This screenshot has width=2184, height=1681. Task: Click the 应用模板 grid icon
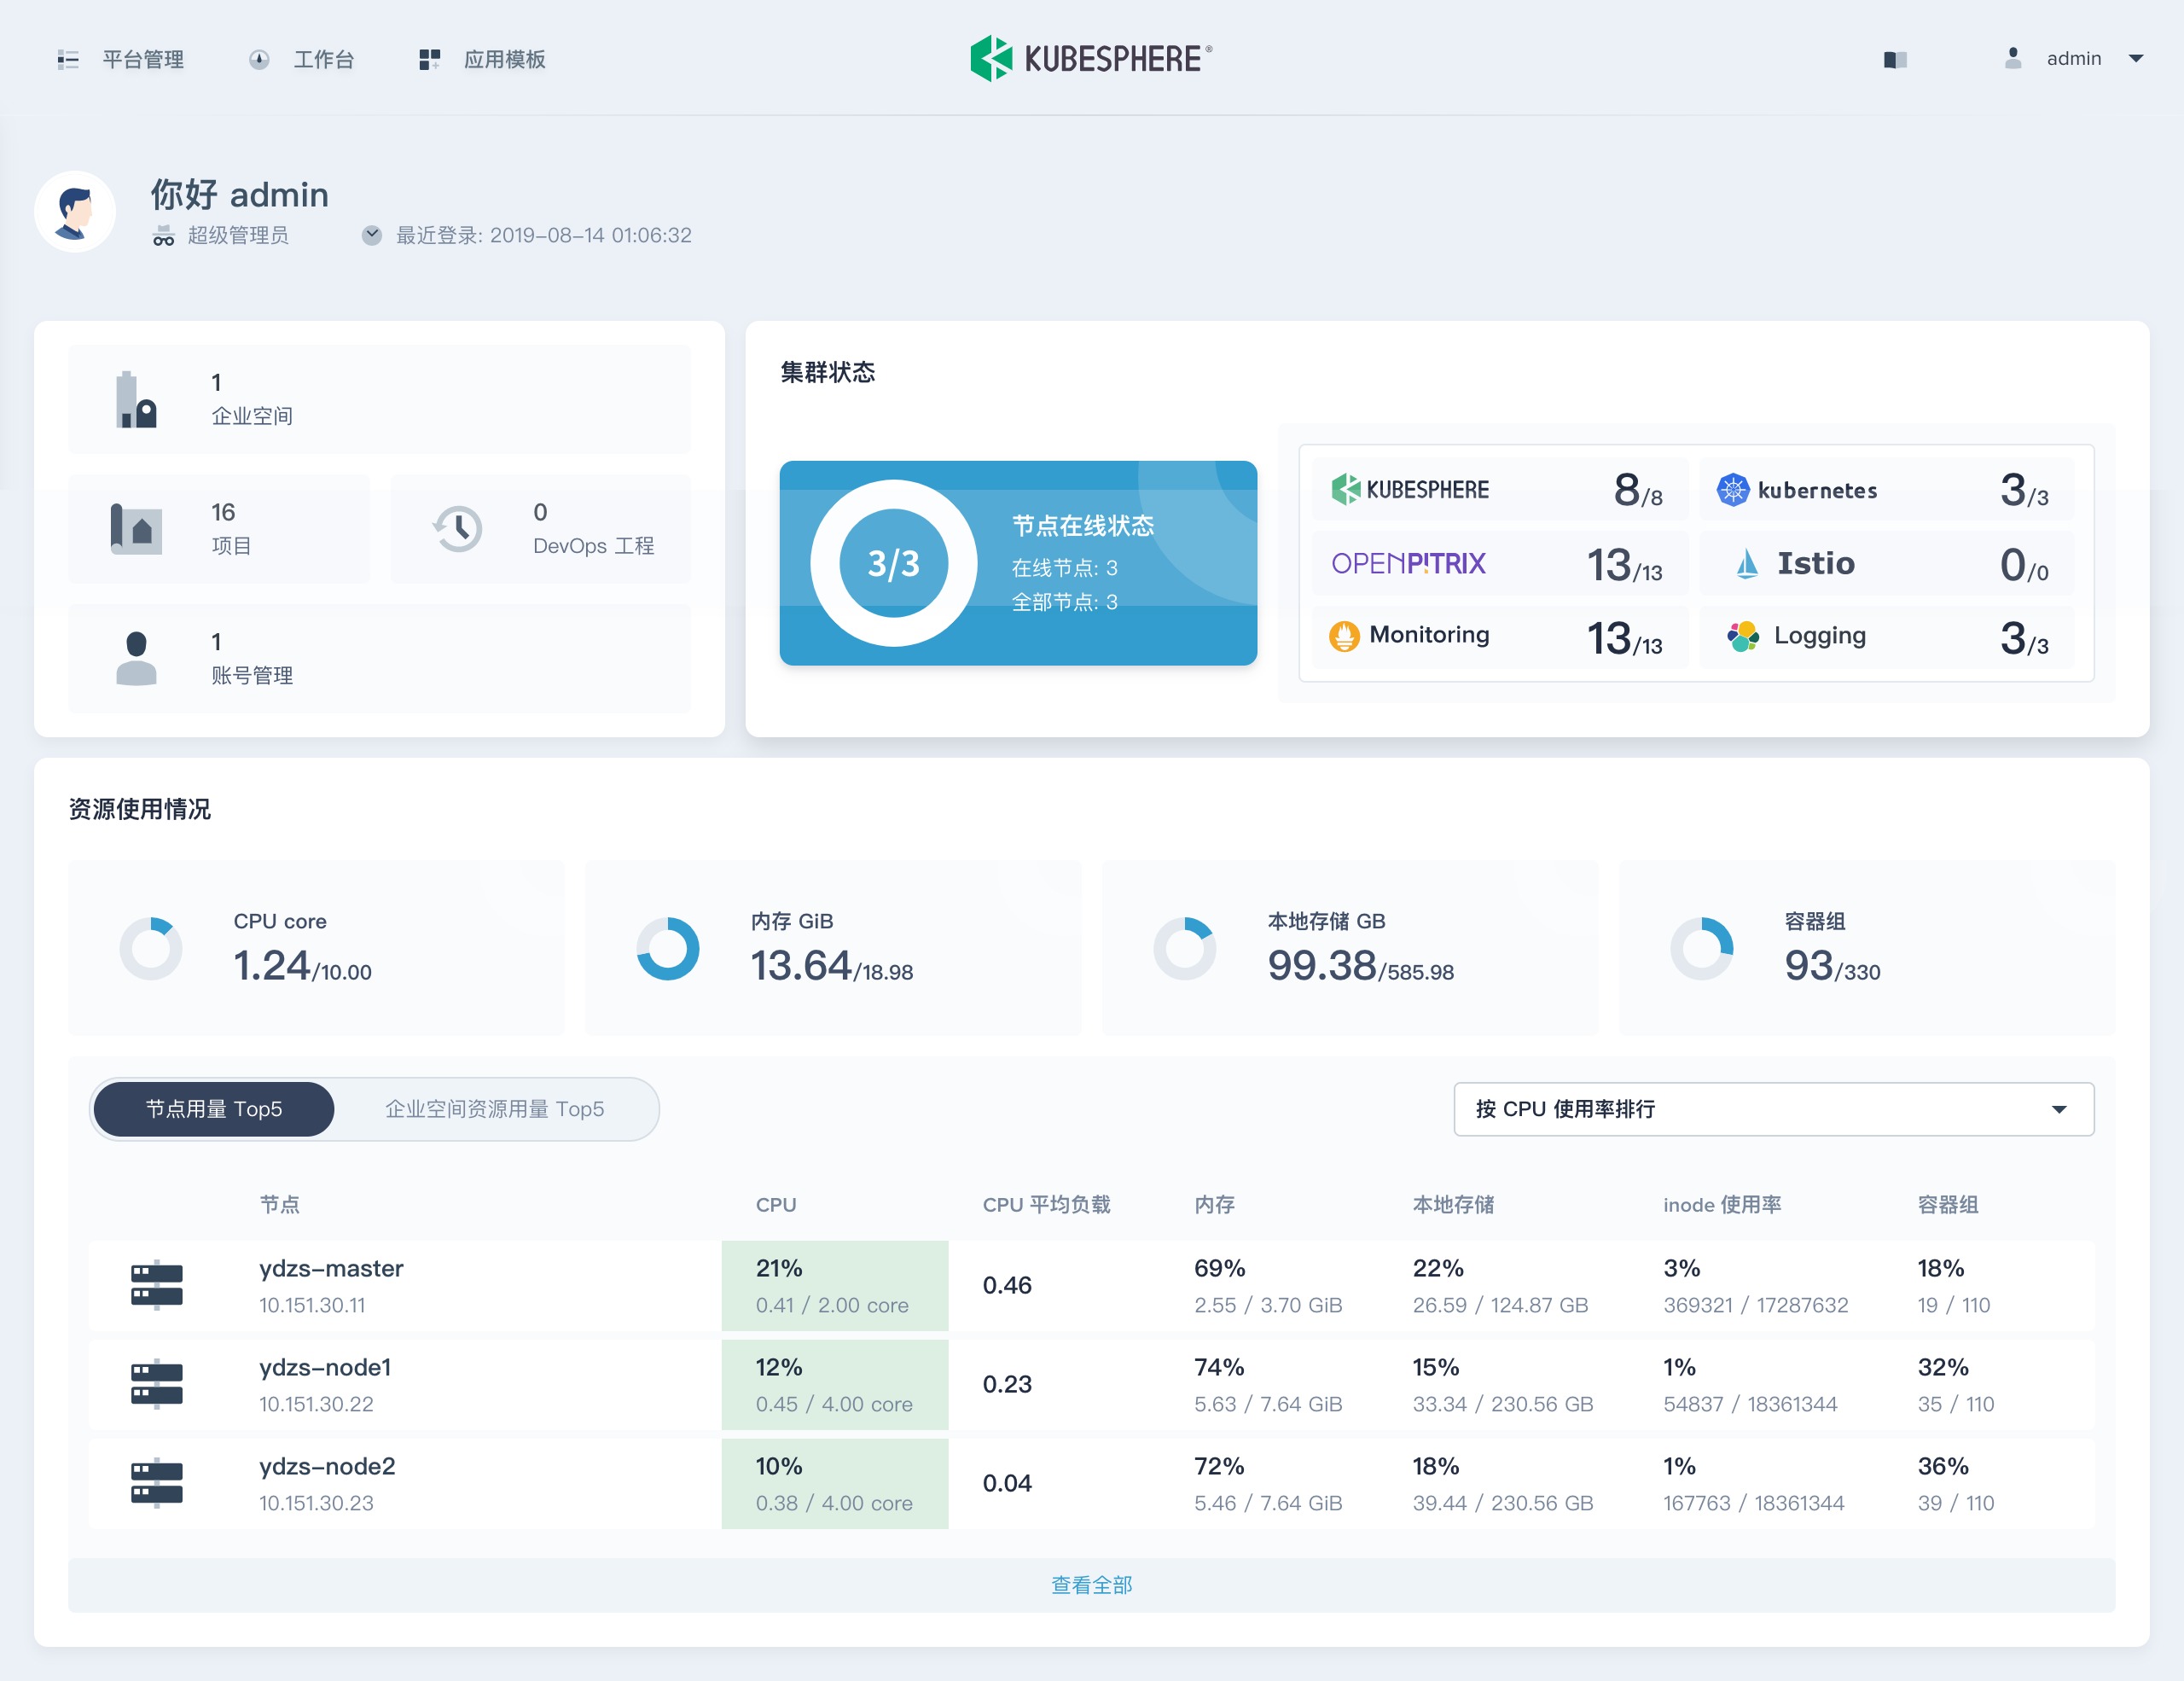[x=429, y=60]
